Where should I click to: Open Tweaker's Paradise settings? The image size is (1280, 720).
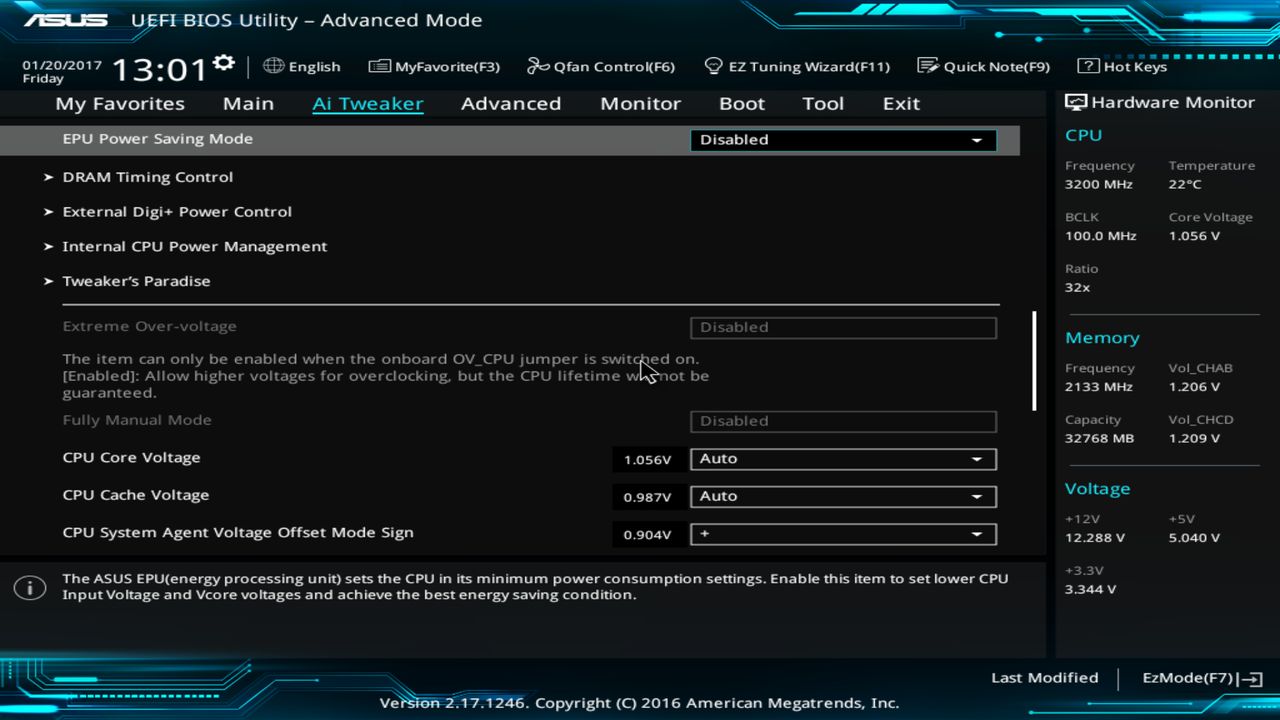point(136,281)
